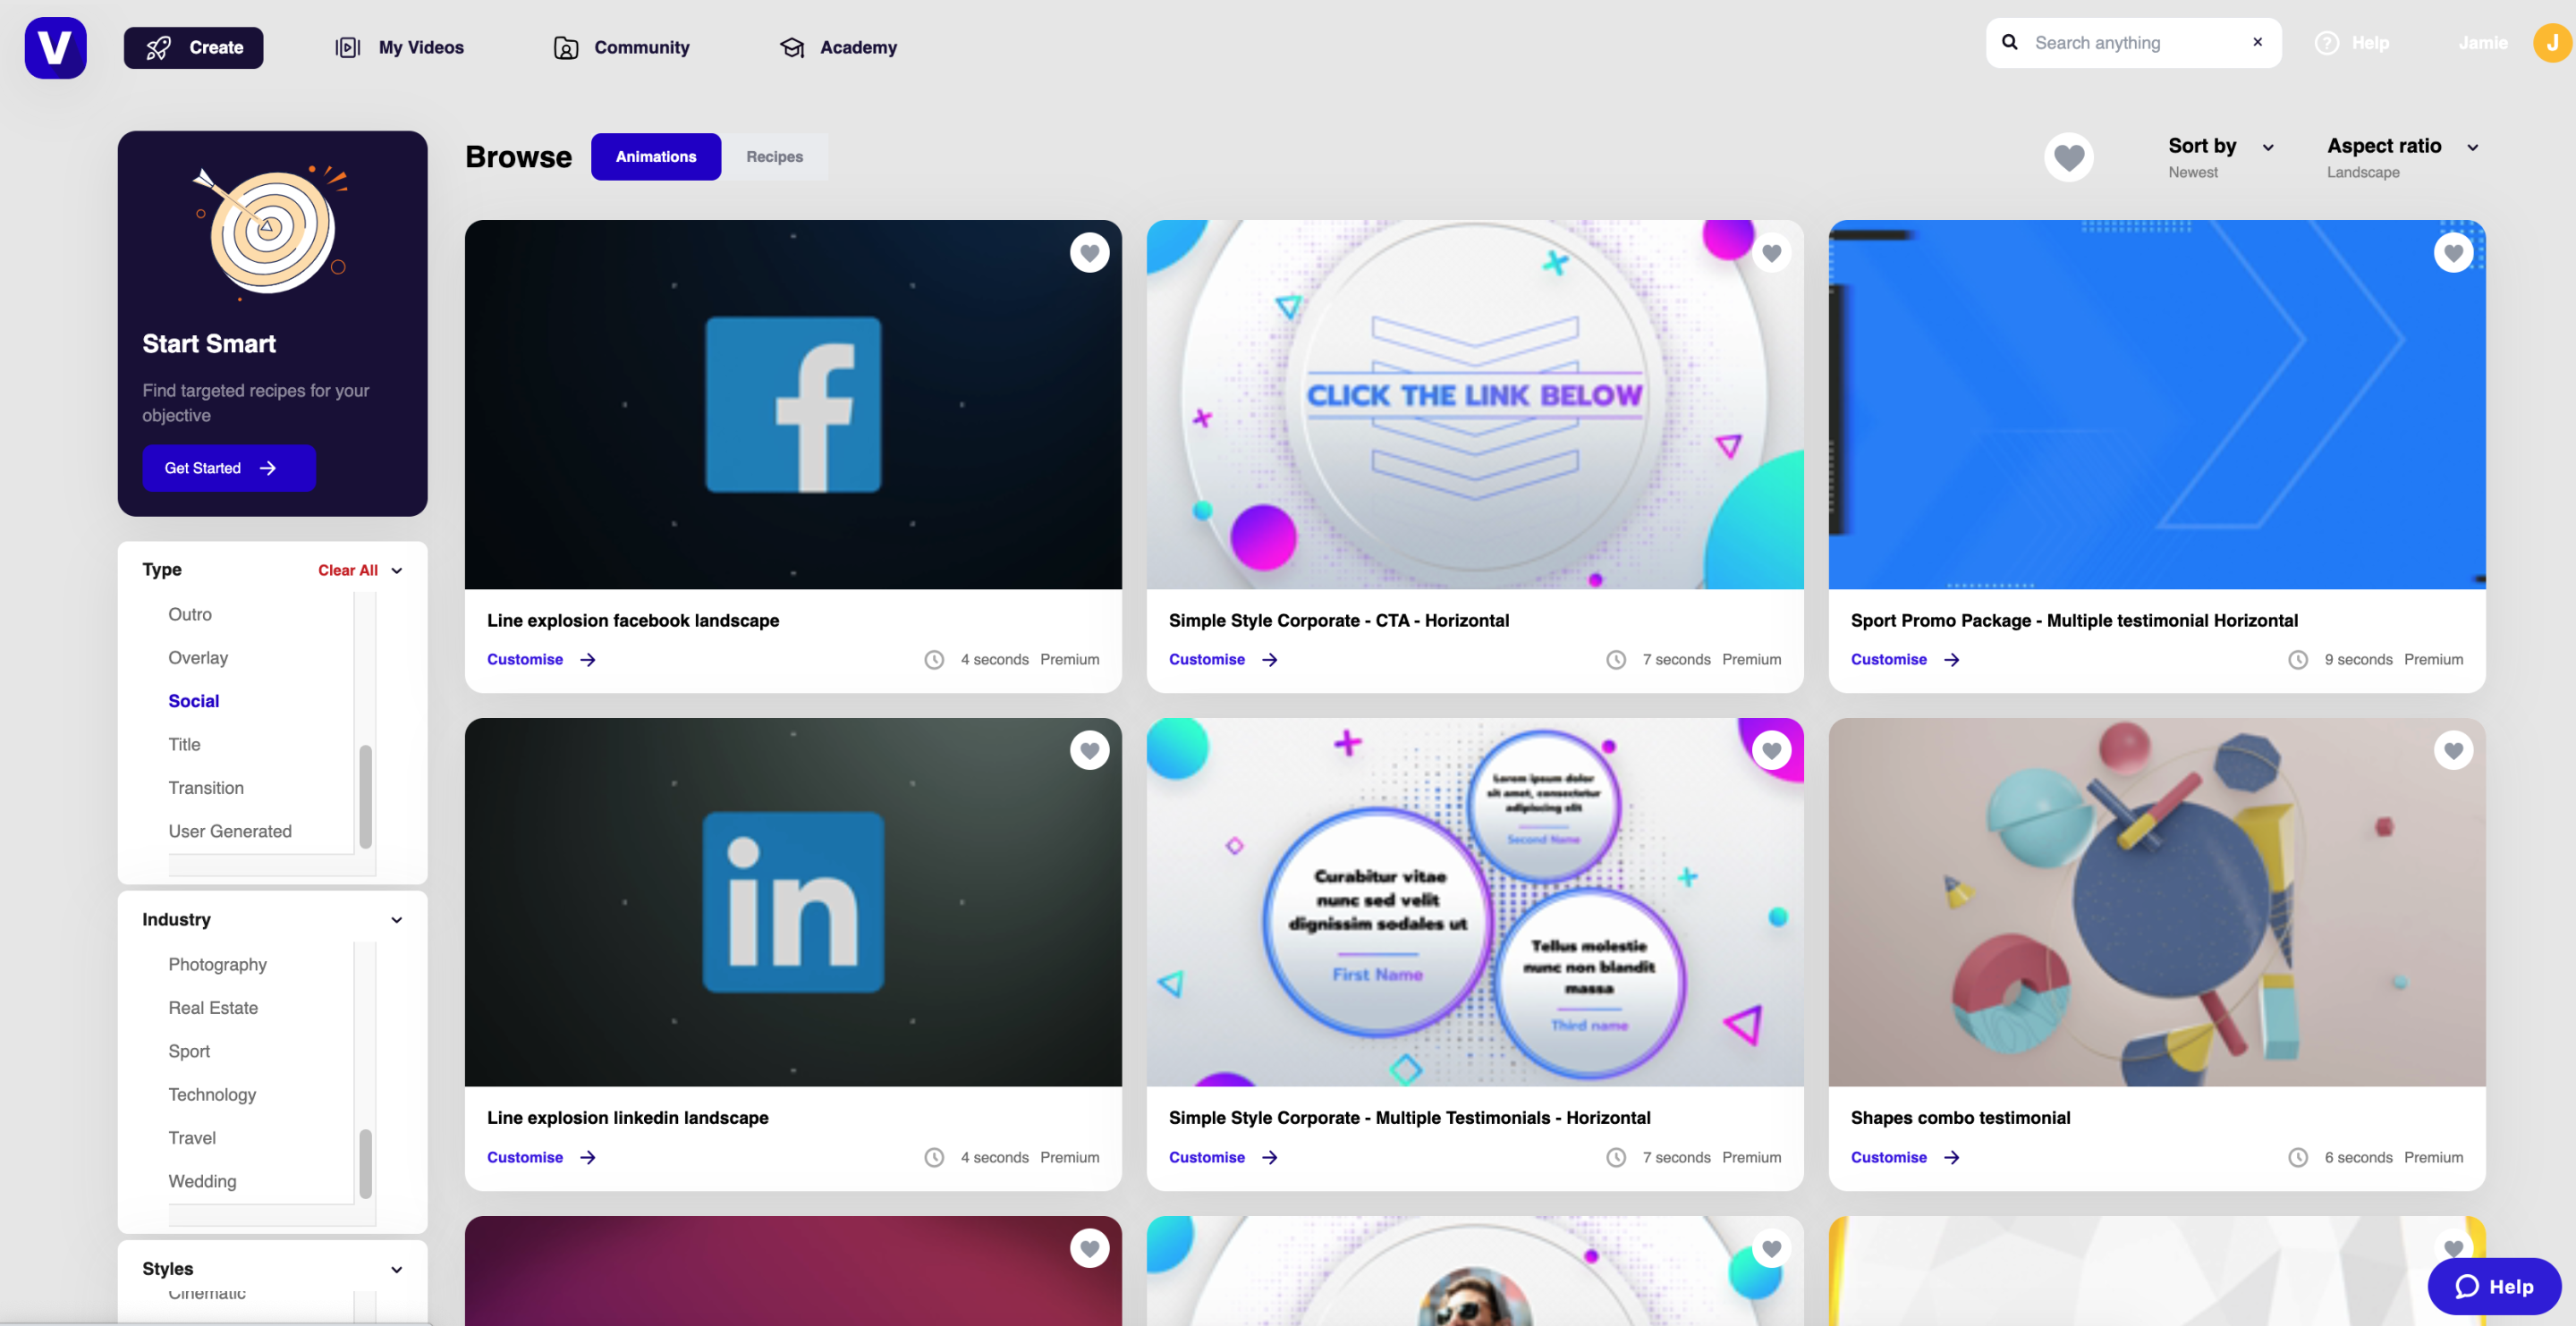This screenshot has width=2576, height=1326.
Task: Filter type by Transition
Action: coord(206,788)
